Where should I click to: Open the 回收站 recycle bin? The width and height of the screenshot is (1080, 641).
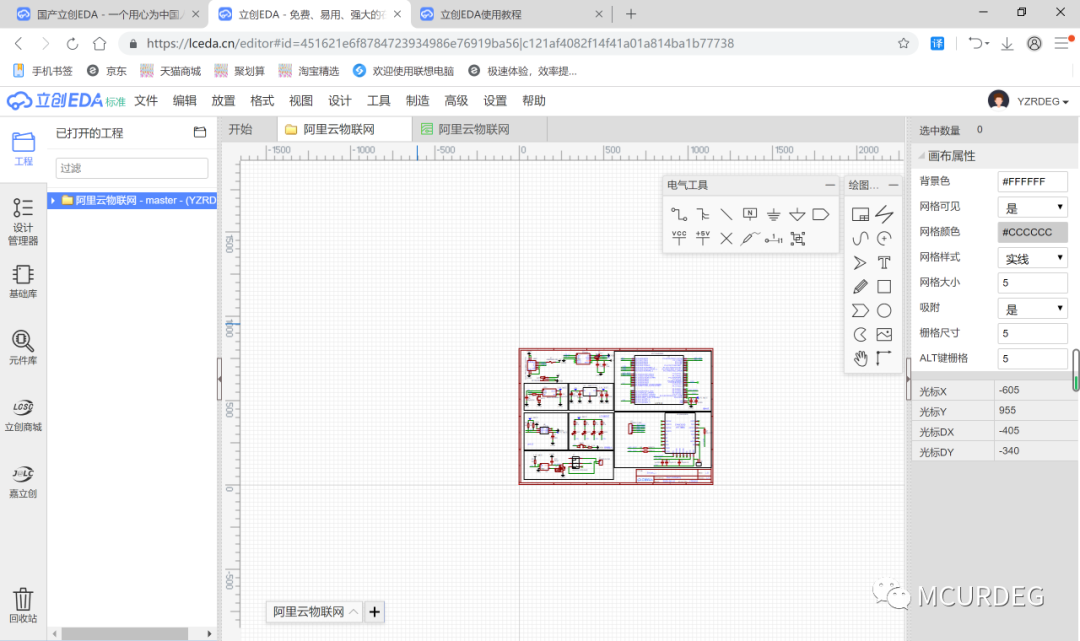[23, 605]
